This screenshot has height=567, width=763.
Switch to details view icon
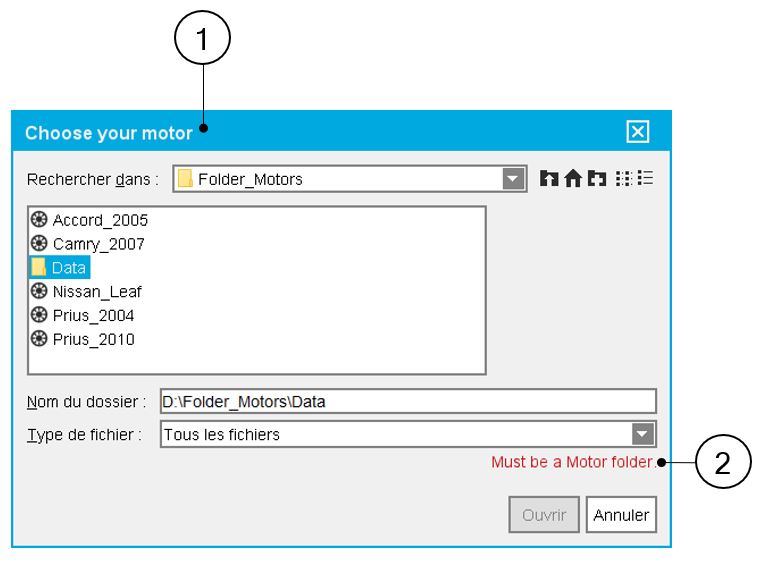click(645, 178)
